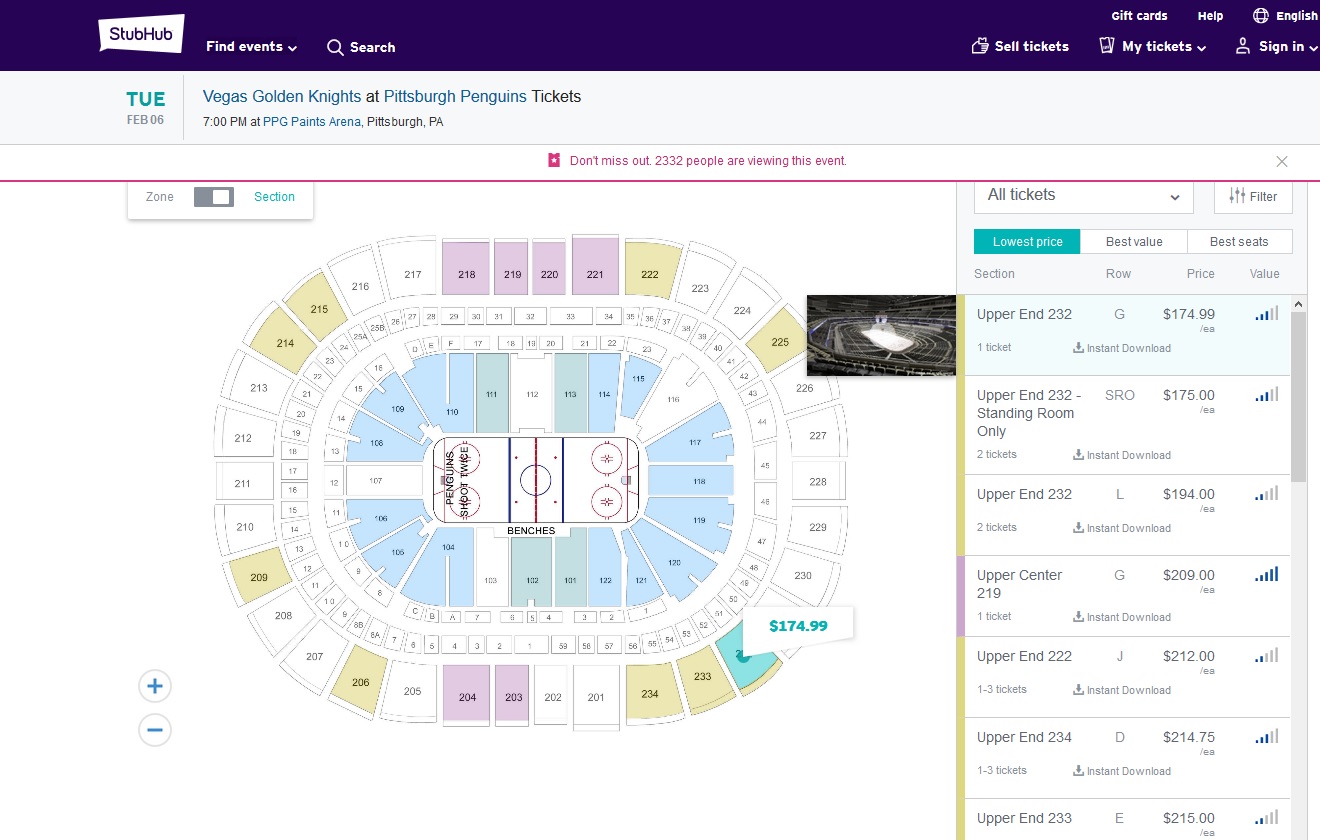This screenshot has width=1320, height=840.
Task: Select the Lowest price sort option
Action: coord(1026,242)
